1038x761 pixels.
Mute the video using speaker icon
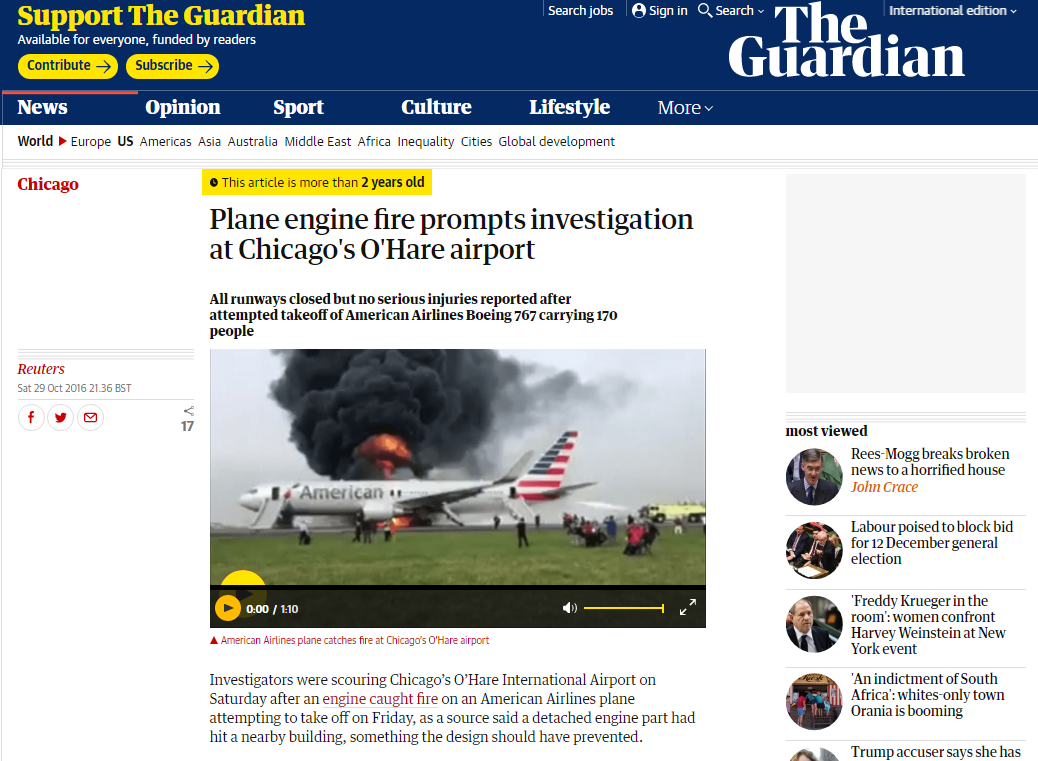pyautogui.click(x=569, y=608)
